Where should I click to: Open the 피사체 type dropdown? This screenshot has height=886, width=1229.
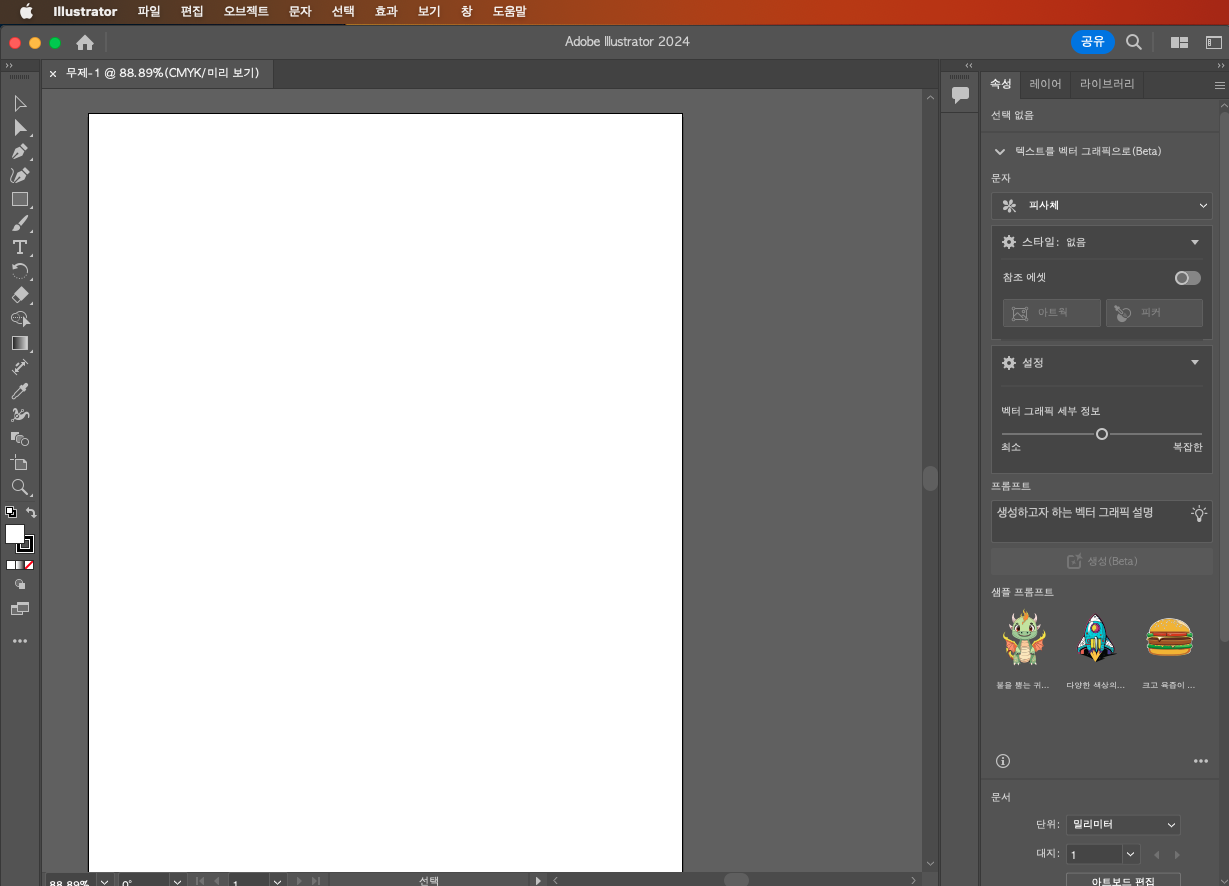pyautogui.click(x=1101, y=205)
